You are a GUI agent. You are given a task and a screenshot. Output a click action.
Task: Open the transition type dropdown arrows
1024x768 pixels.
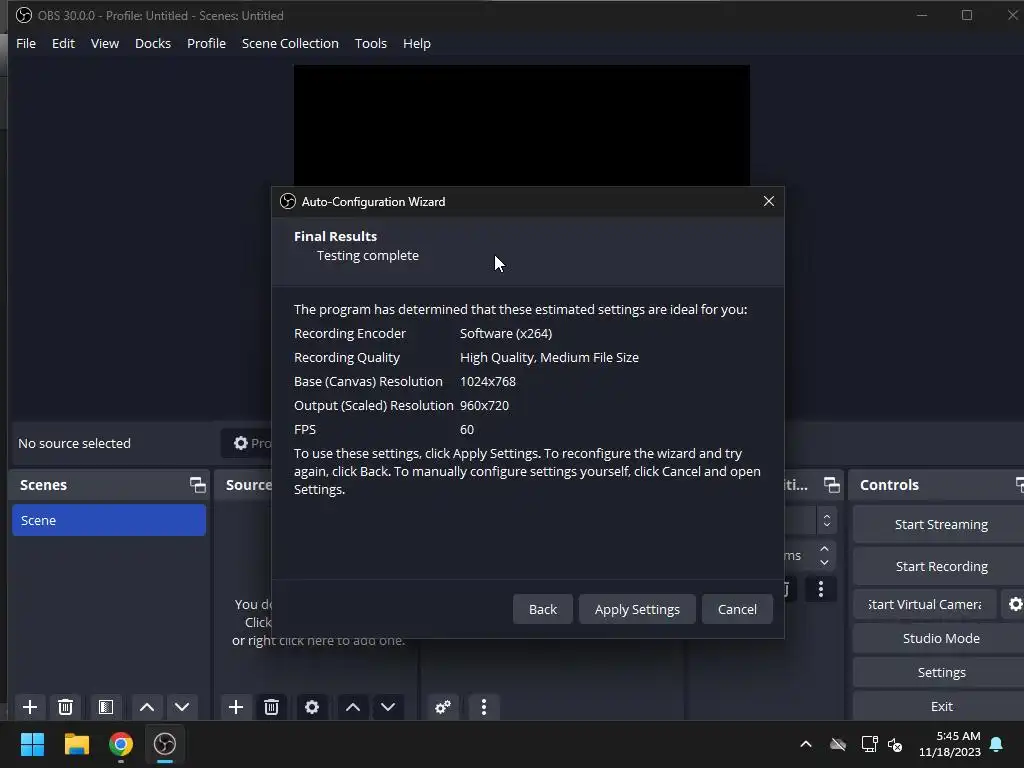[x=827, y=520]
